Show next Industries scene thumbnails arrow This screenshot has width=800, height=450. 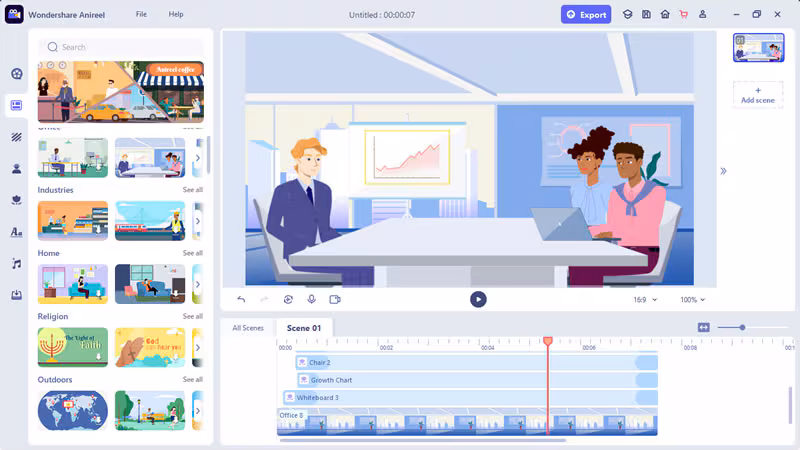[x=198, y=221]
